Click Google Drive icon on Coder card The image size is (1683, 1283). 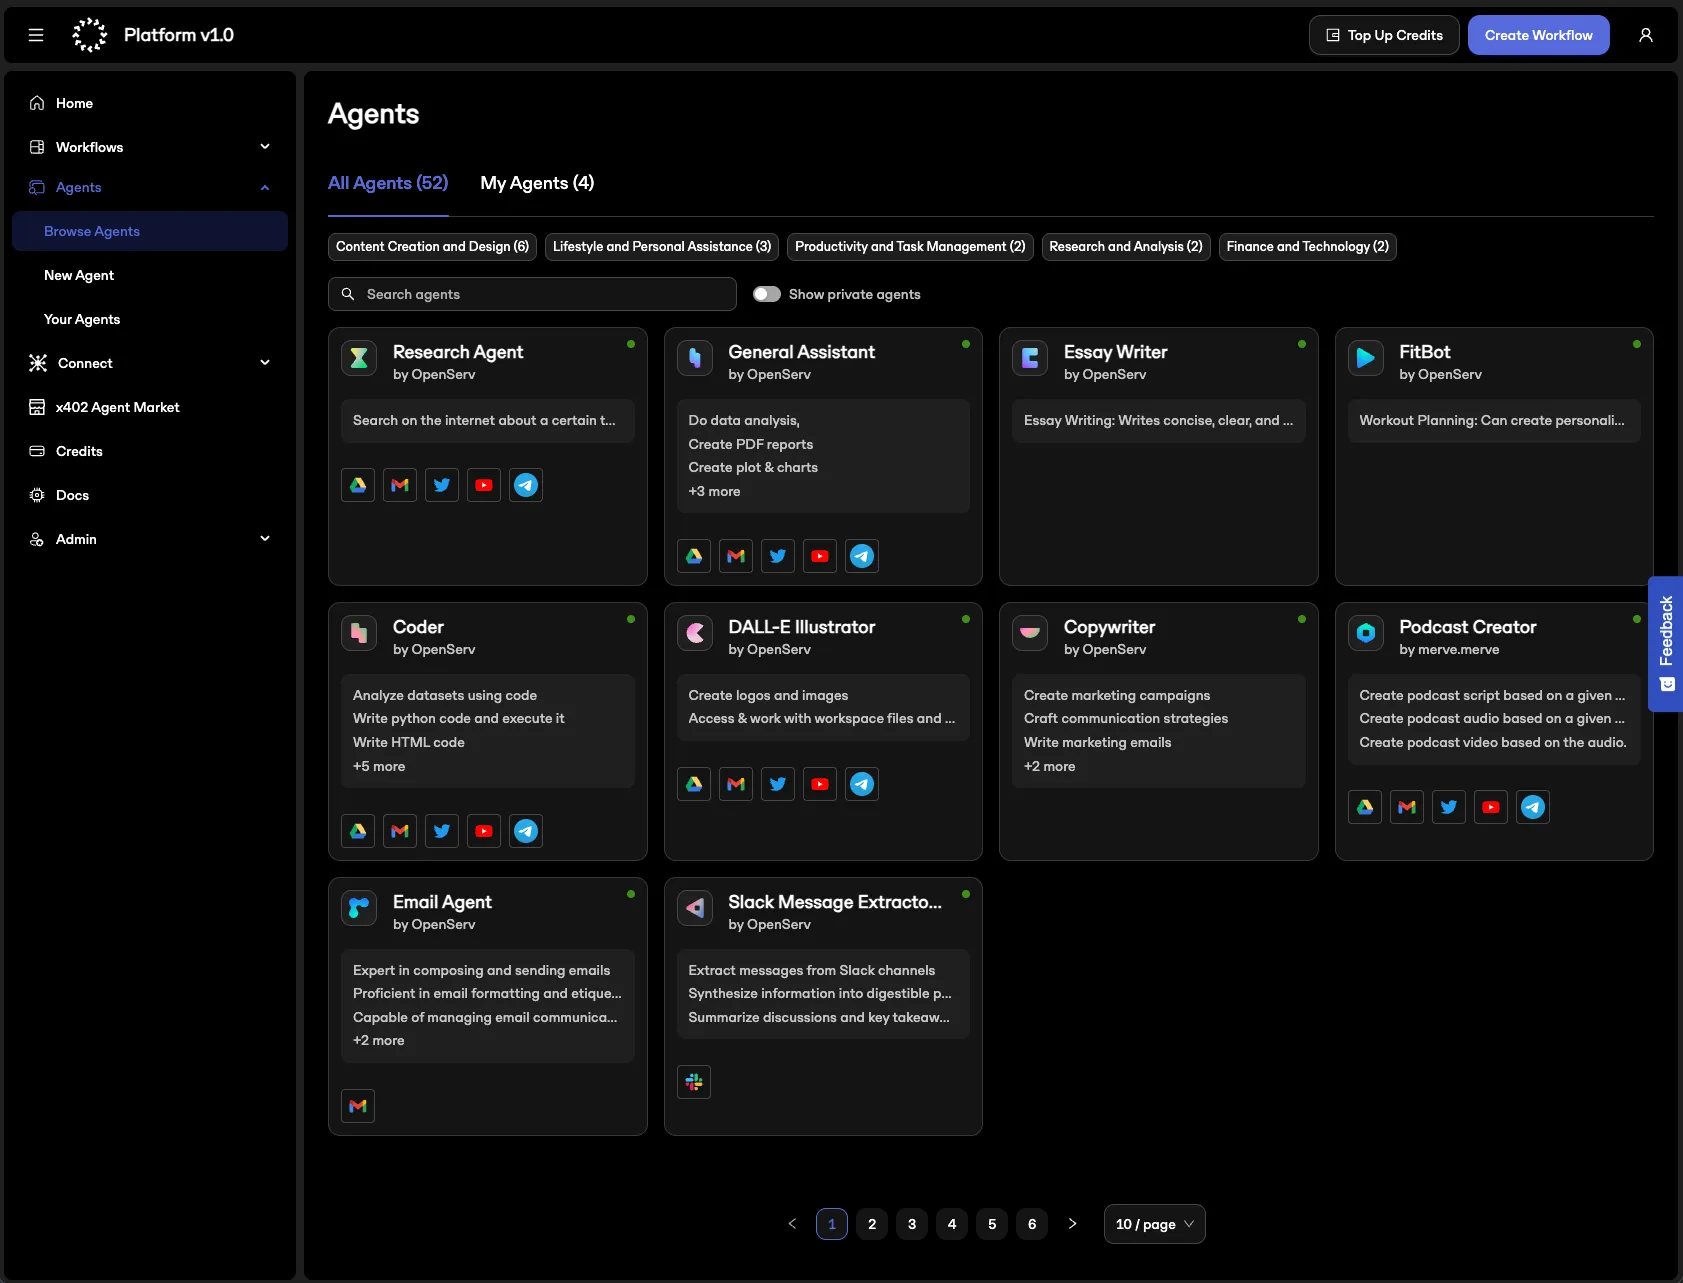(x=358, y=831)
